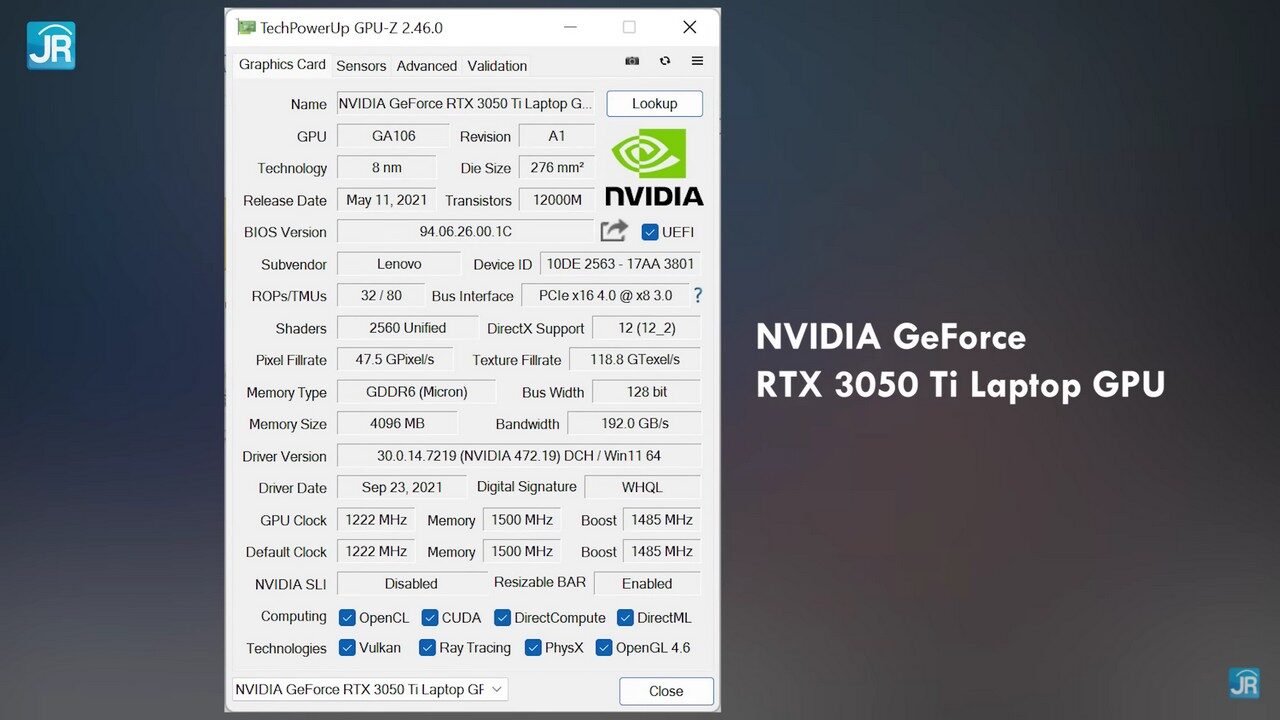This screenshot has width=1280, height=720.
Task: Click the Pixel Fillrate field 47.5 GPixel/s
Action: click(x=395, y=360)
